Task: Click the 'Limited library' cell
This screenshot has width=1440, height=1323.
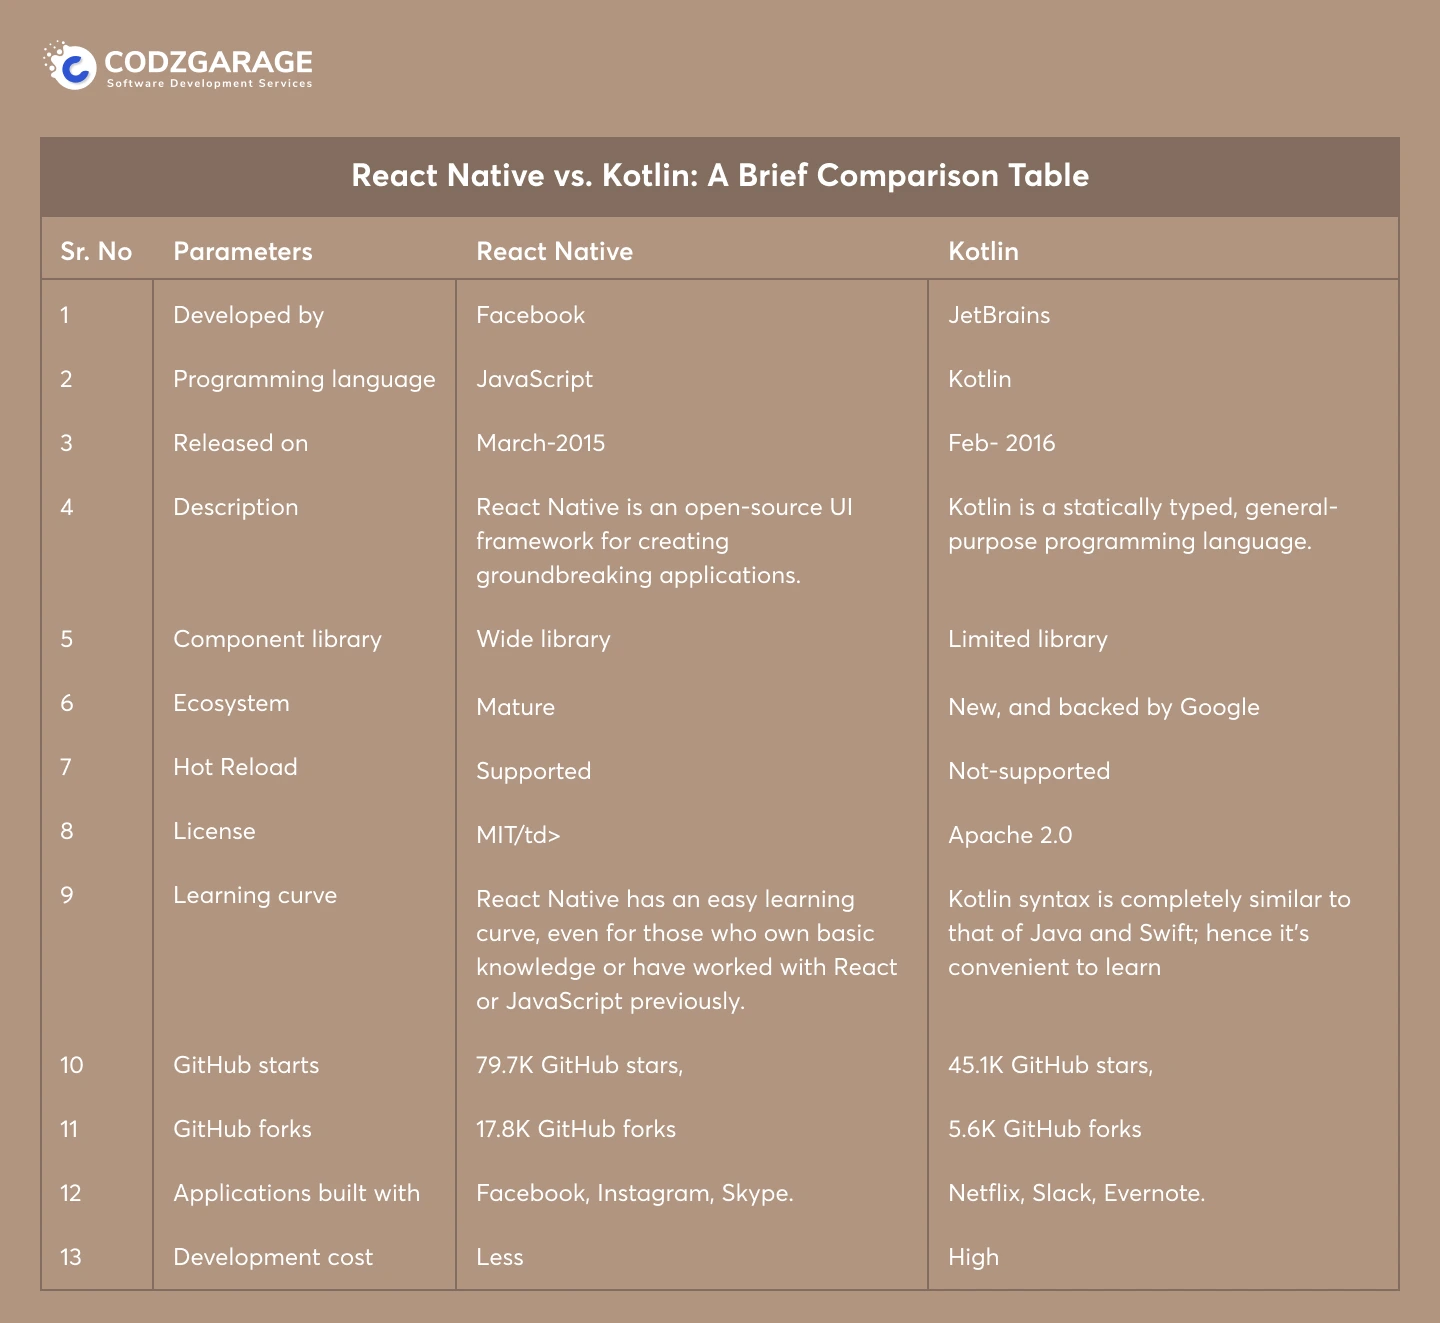Action: click(1027, 639)
